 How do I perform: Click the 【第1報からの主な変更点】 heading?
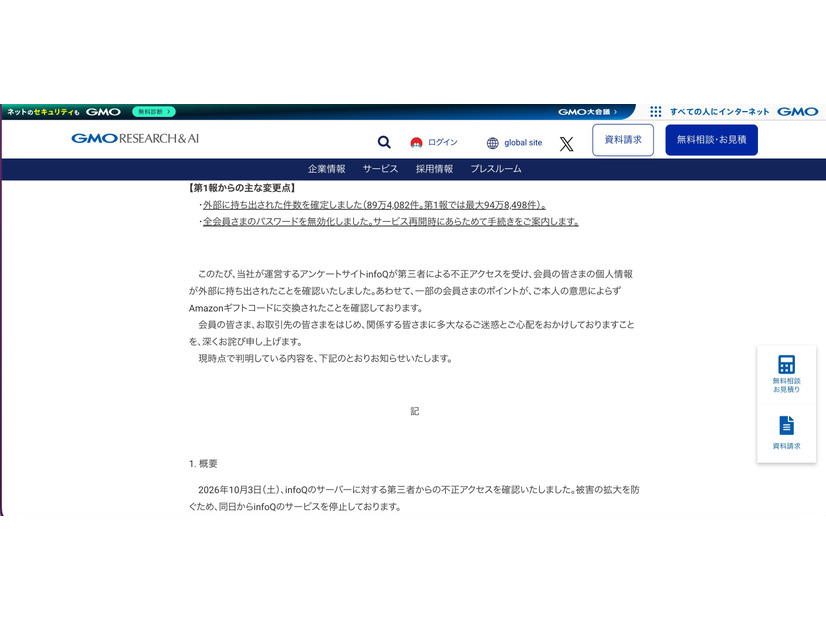click(x=242, y=188)
